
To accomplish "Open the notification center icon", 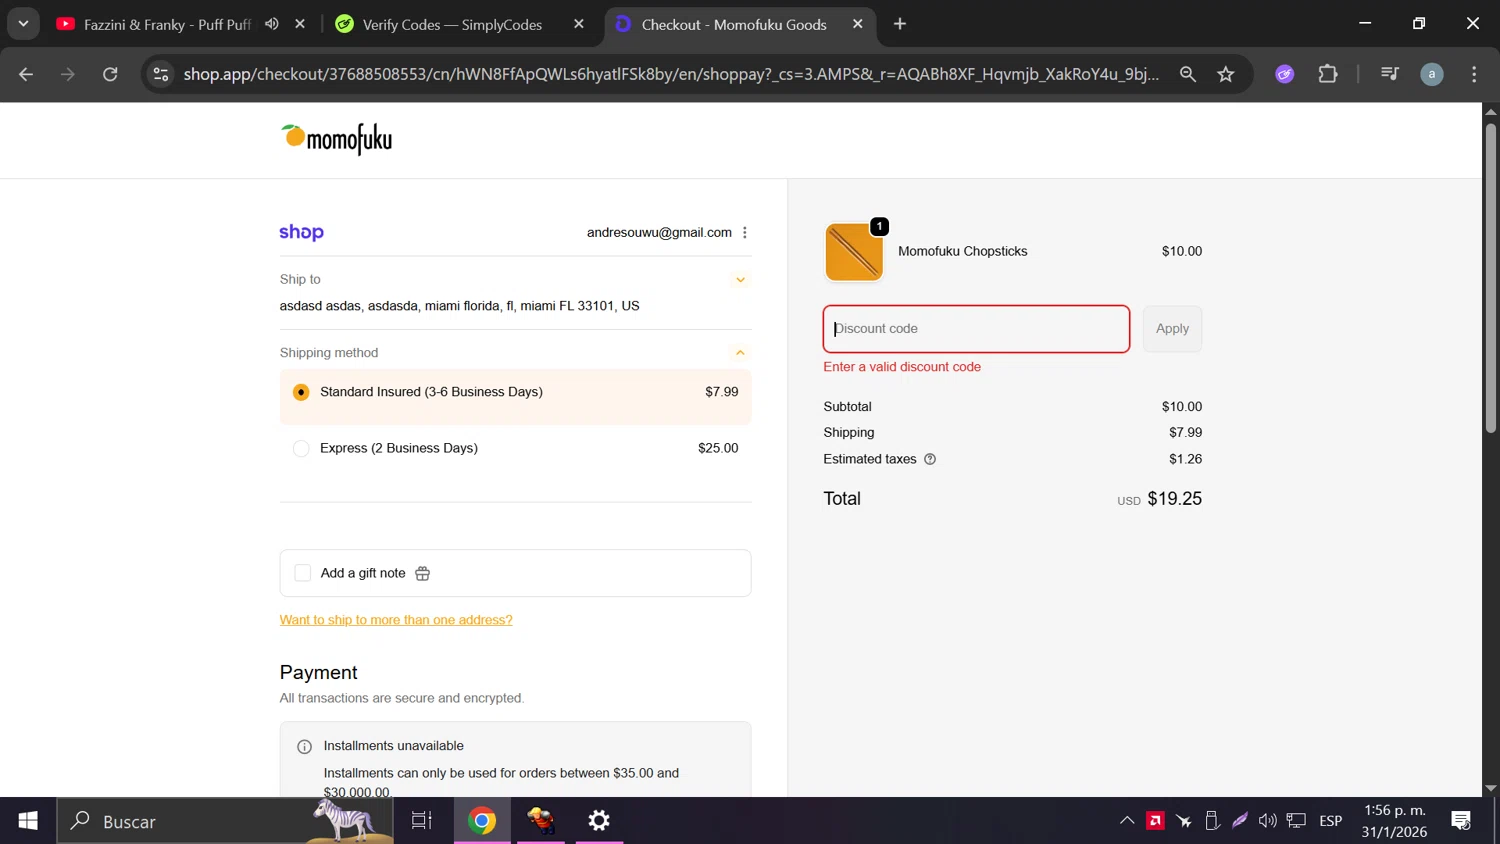I will point(1461,821).
